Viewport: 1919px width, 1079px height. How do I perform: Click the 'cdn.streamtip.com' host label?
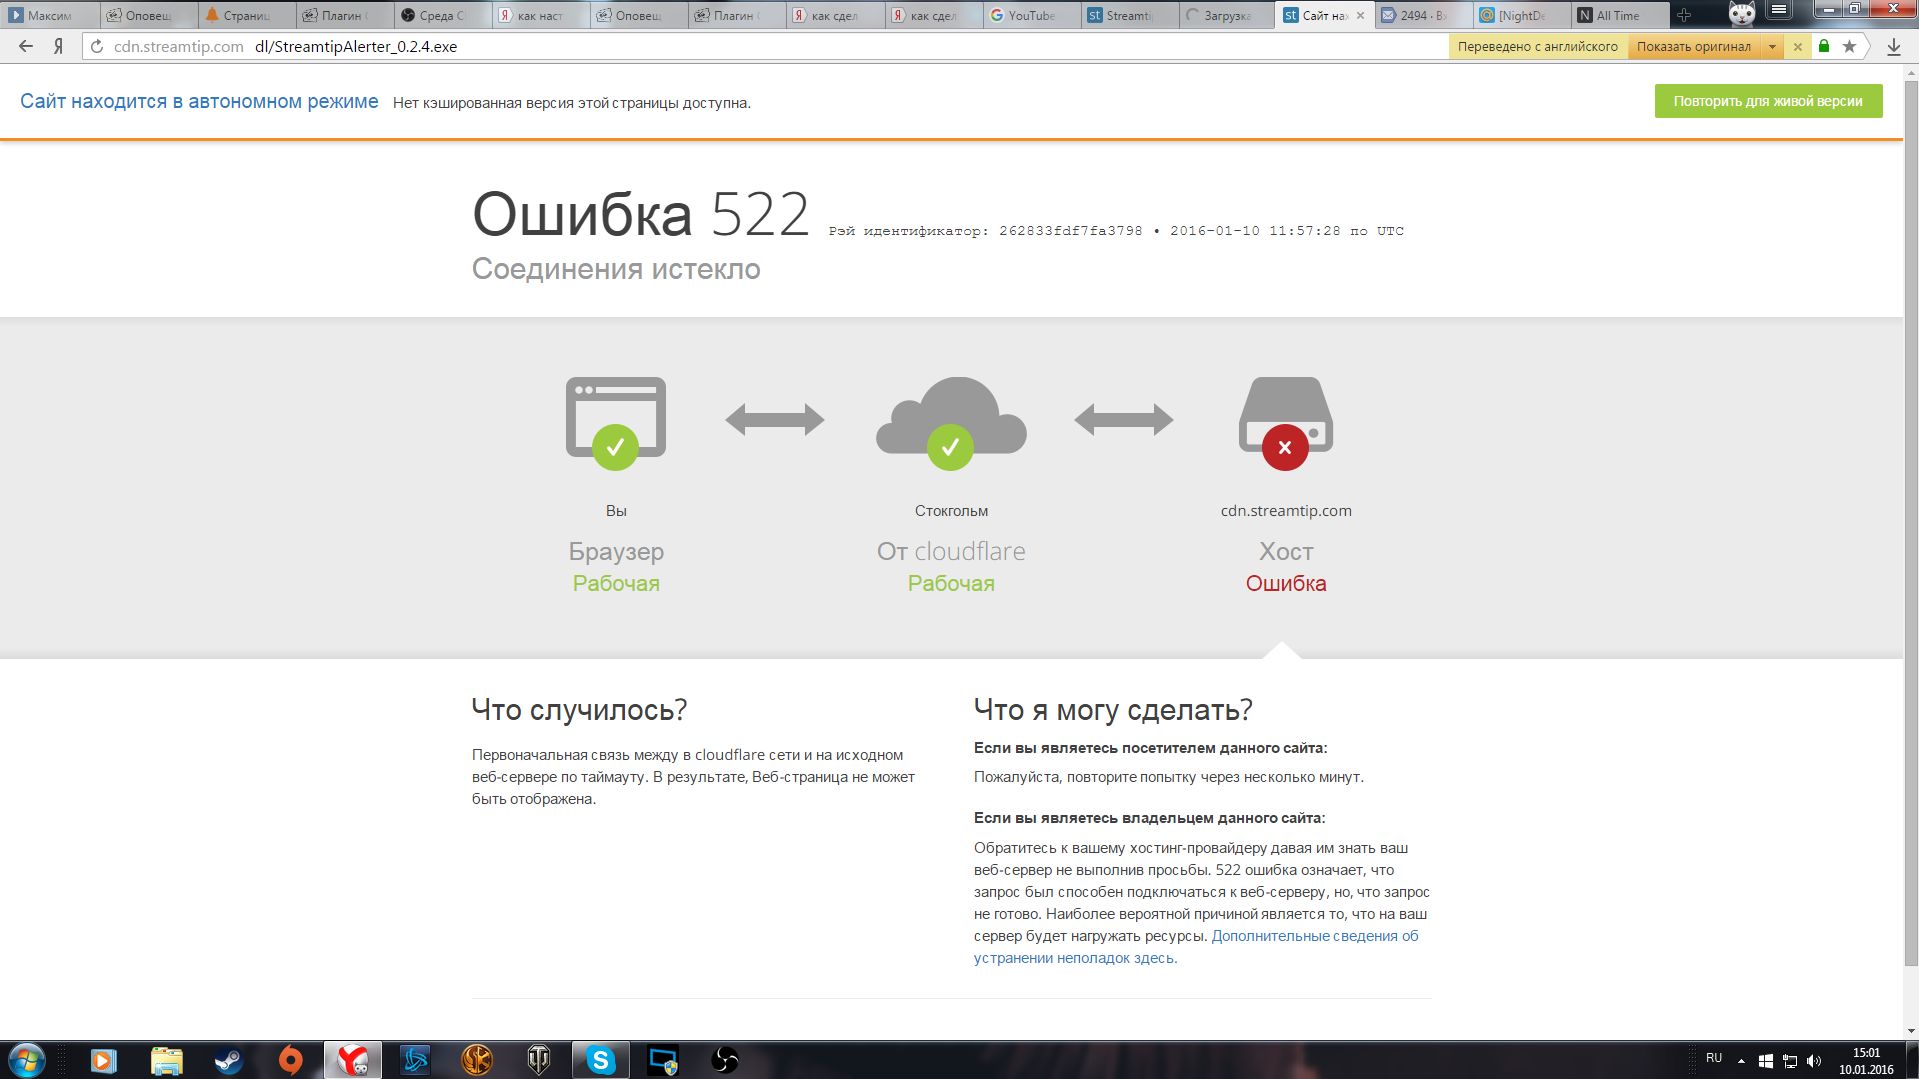tap(1286, 510)
